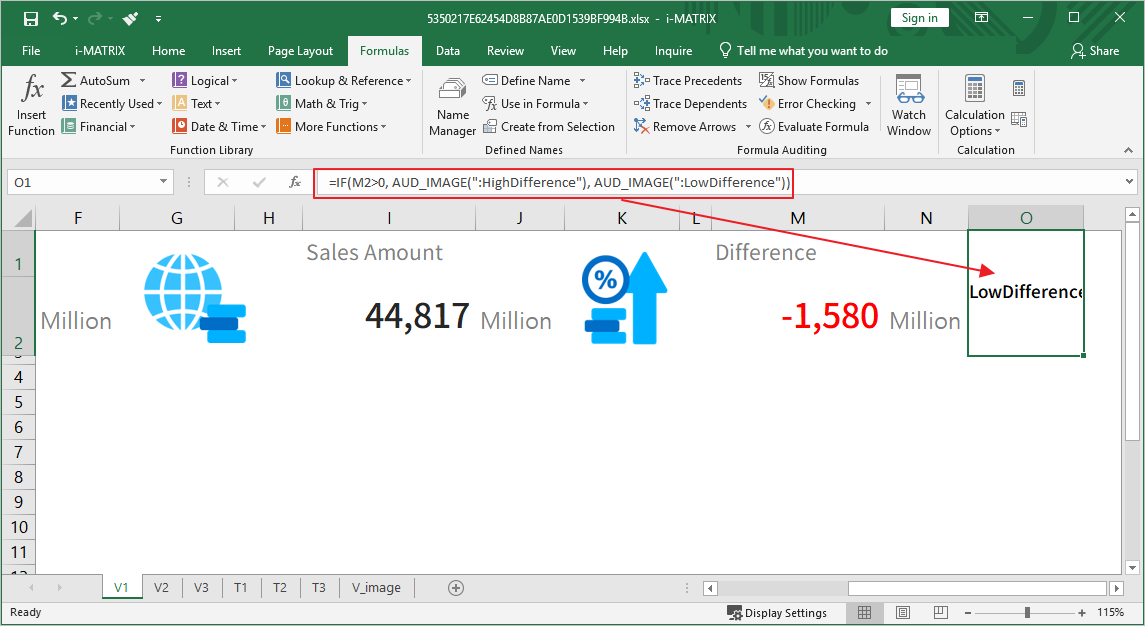Viewport: 1145px width, 626px height.
Task: Click the Sign in button
Action: click(x=919, y=18)
